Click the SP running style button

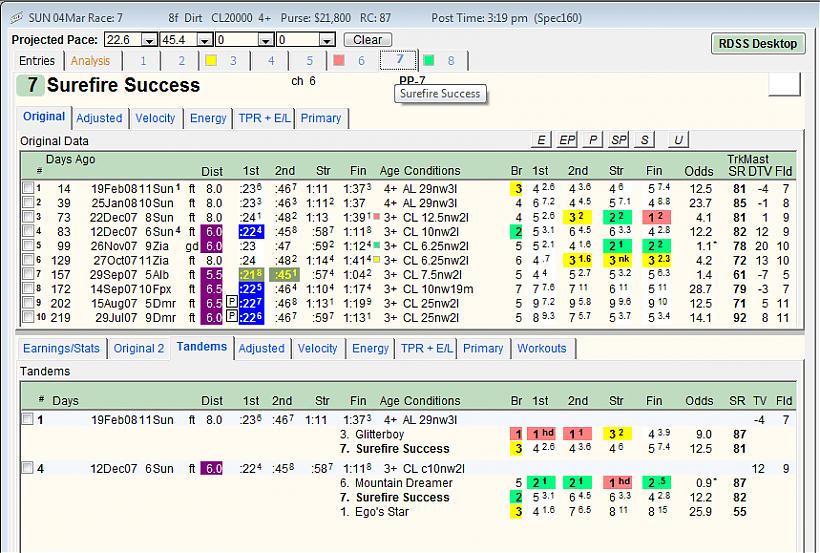coord(619,140)
